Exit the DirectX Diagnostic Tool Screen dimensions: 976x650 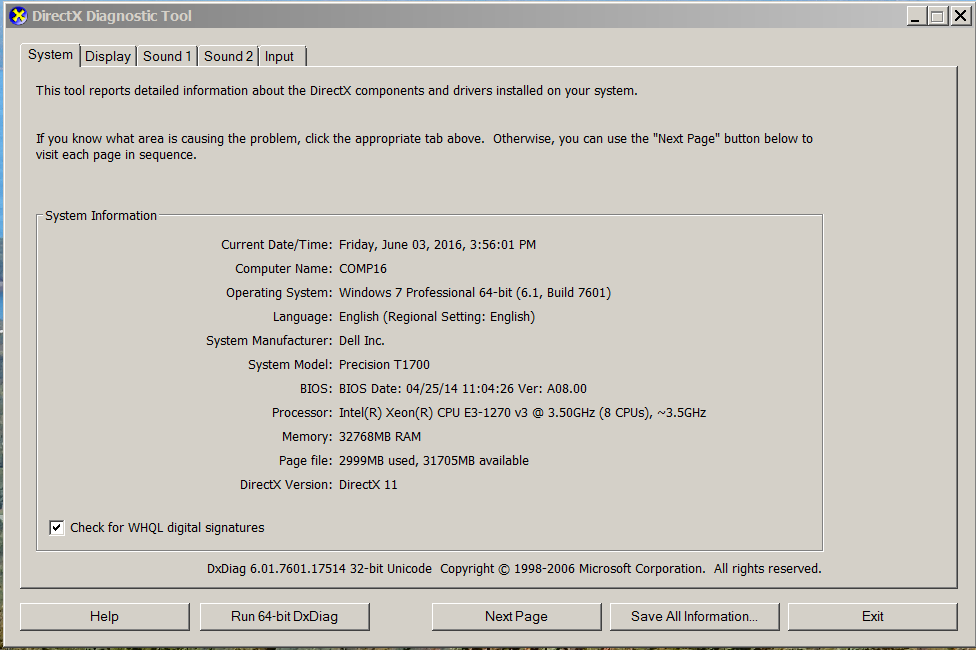click(x=872, y=616)
